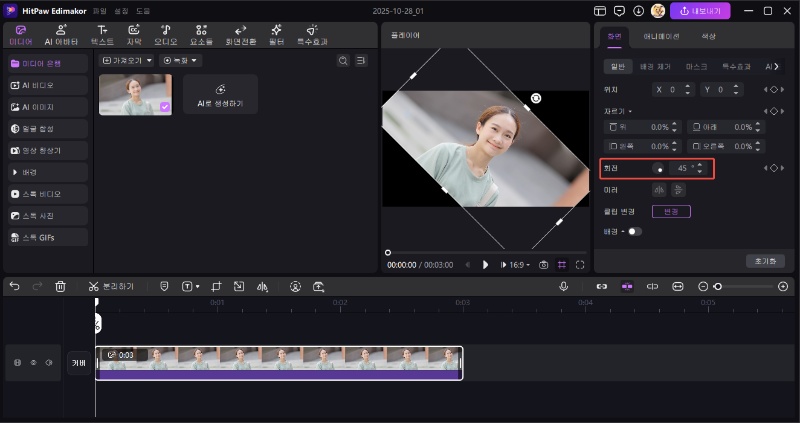Delete the selected clip with trash icon
This screenshot has width=800, height=423.
pyautogui.click(x=60, y=287)
